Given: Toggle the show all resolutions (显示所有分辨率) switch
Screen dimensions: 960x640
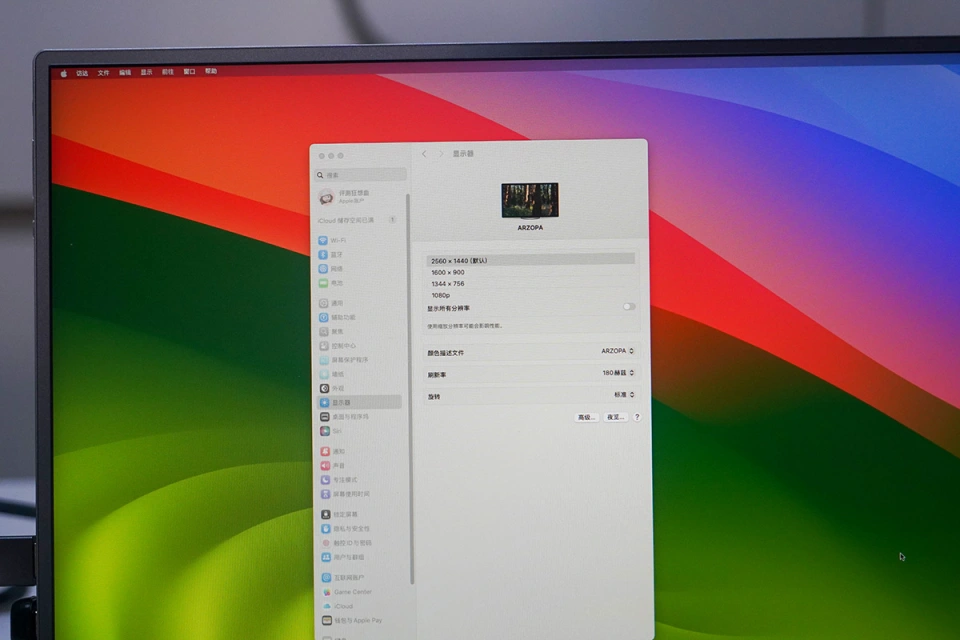Looking at the screenshot, I should click(629, 307).
